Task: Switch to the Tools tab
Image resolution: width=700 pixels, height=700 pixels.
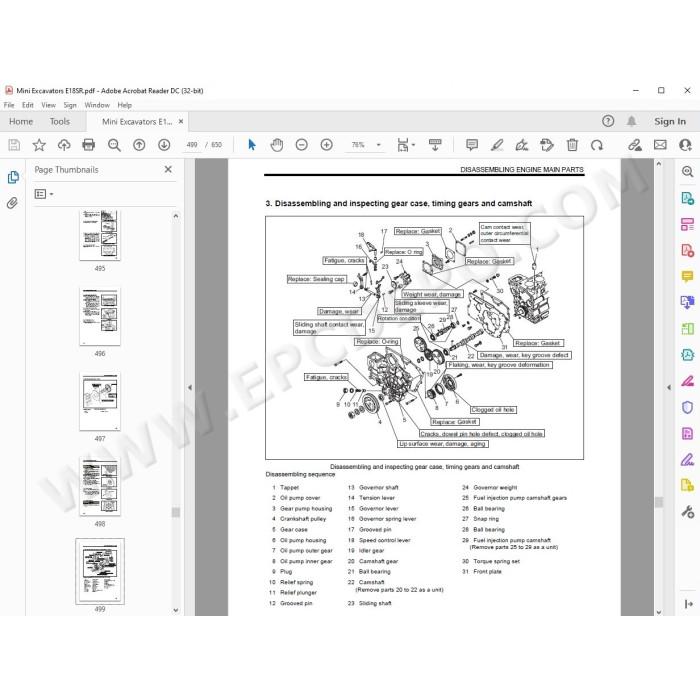Action: pos(60,121)
